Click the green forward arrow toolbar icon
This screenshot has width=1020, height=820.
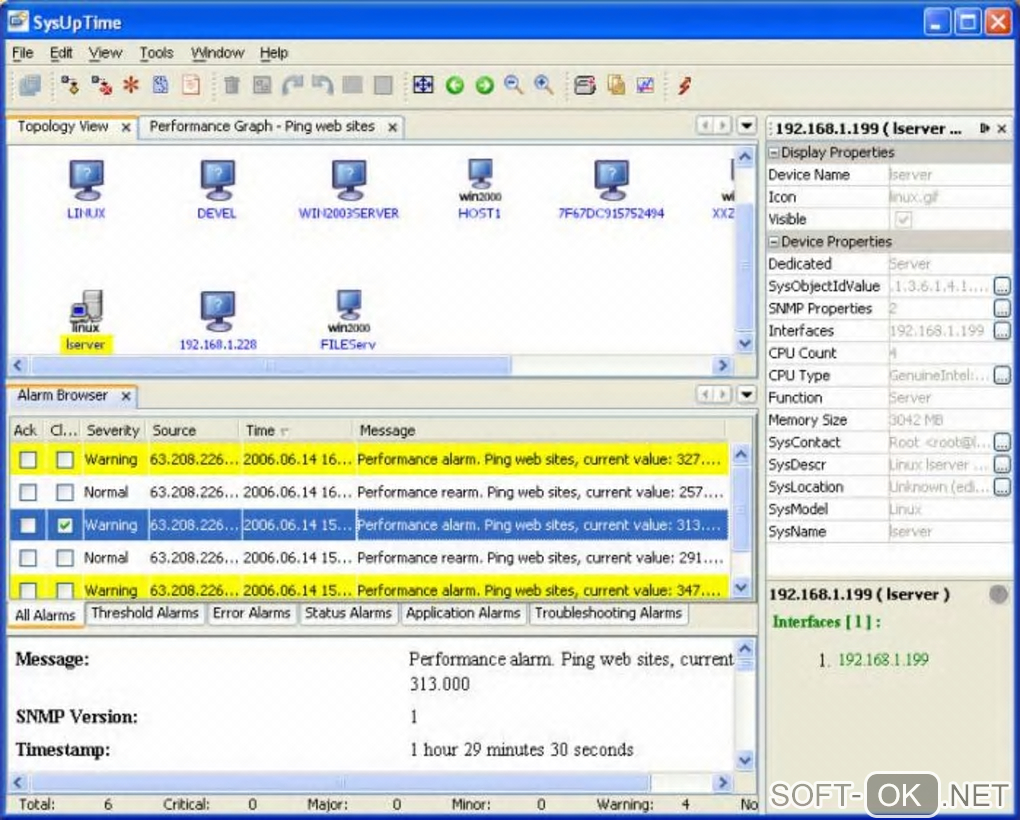pos(485,86)
